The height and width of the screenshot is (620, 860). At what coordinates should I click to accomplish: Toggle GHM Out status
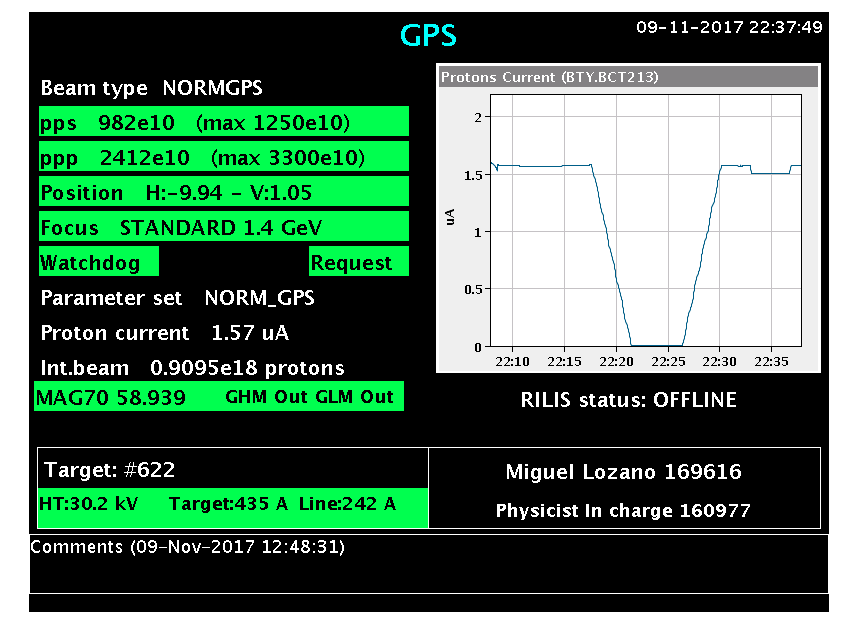pos(268,396)
